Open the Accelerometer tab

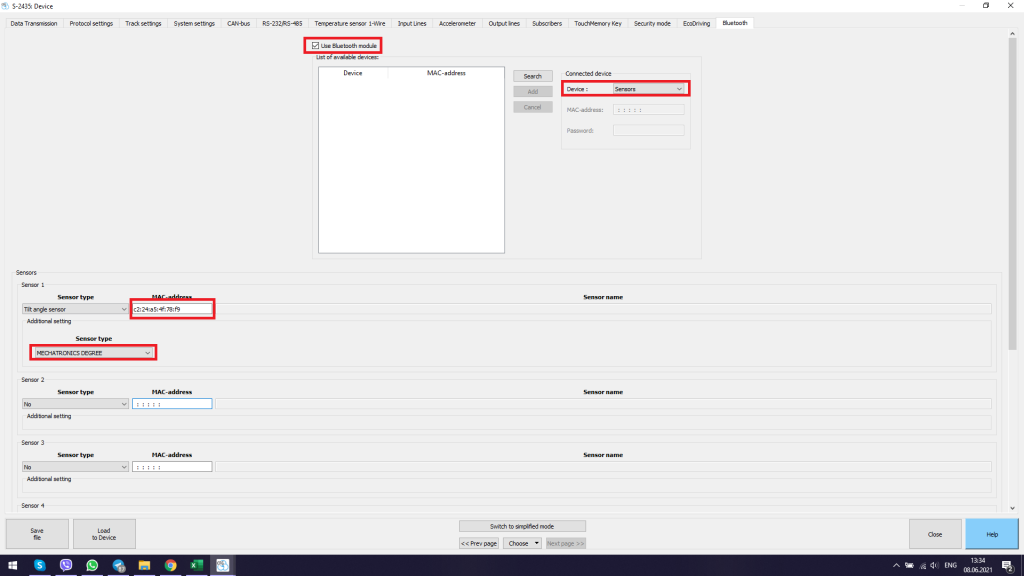[x=457, y=23]
